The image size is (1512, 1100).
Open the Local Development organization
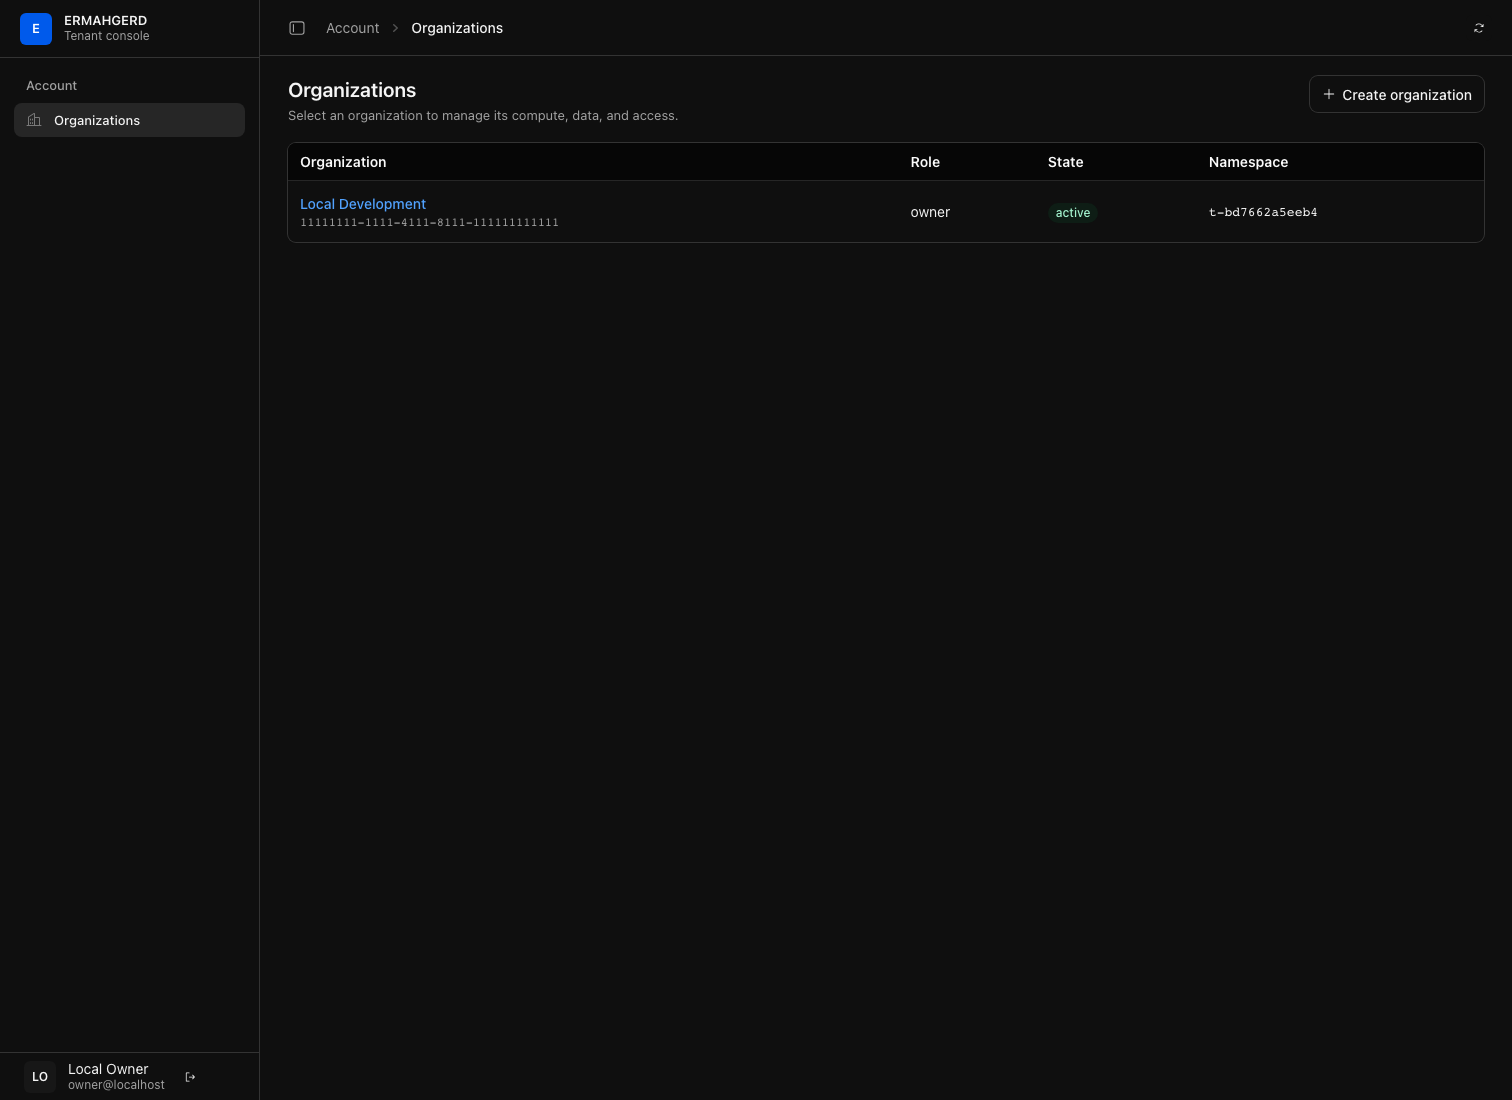363,204
